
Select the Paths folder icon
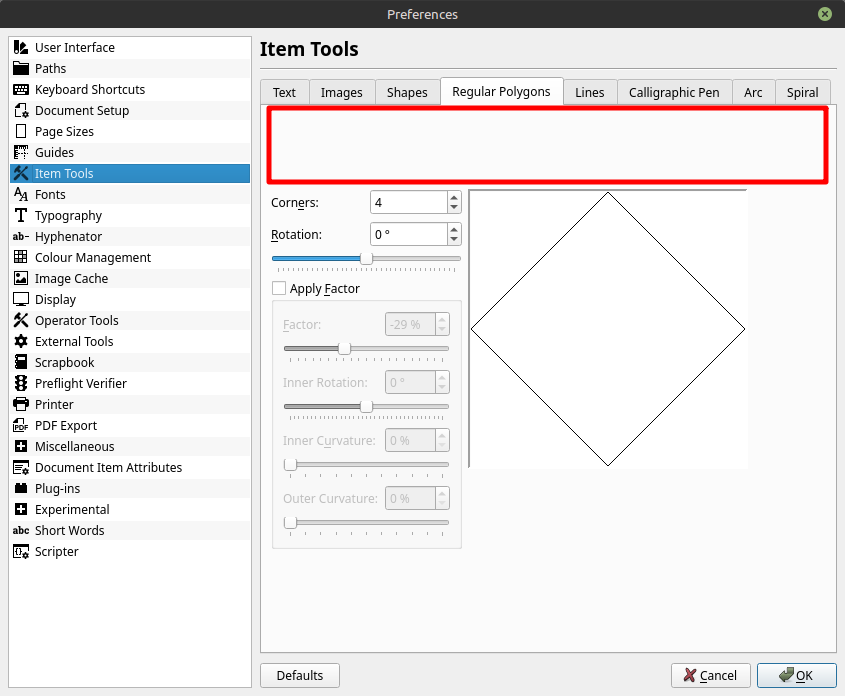tap(21, 69)
